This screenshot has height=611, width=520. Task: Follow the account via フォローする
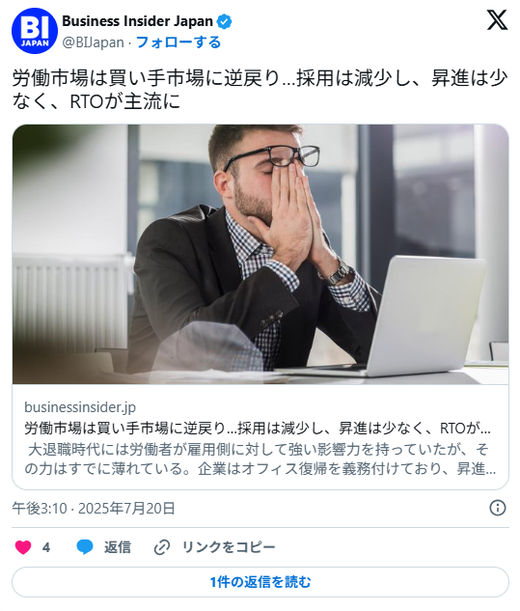click(178, 42)
